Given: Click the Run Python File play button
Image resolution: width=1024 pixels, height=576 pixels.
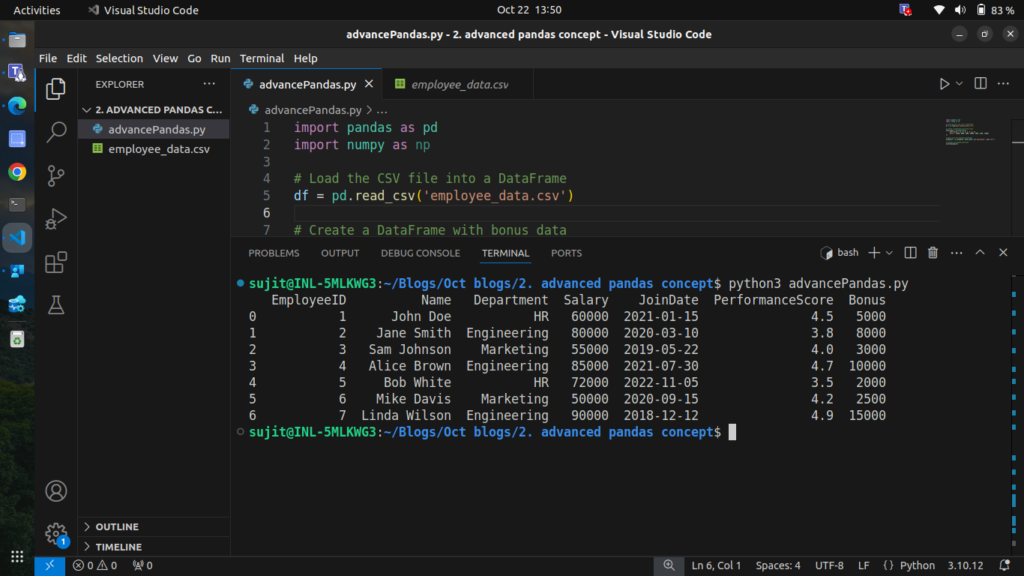Looking at the screenshot, I should tap(944, 84).
